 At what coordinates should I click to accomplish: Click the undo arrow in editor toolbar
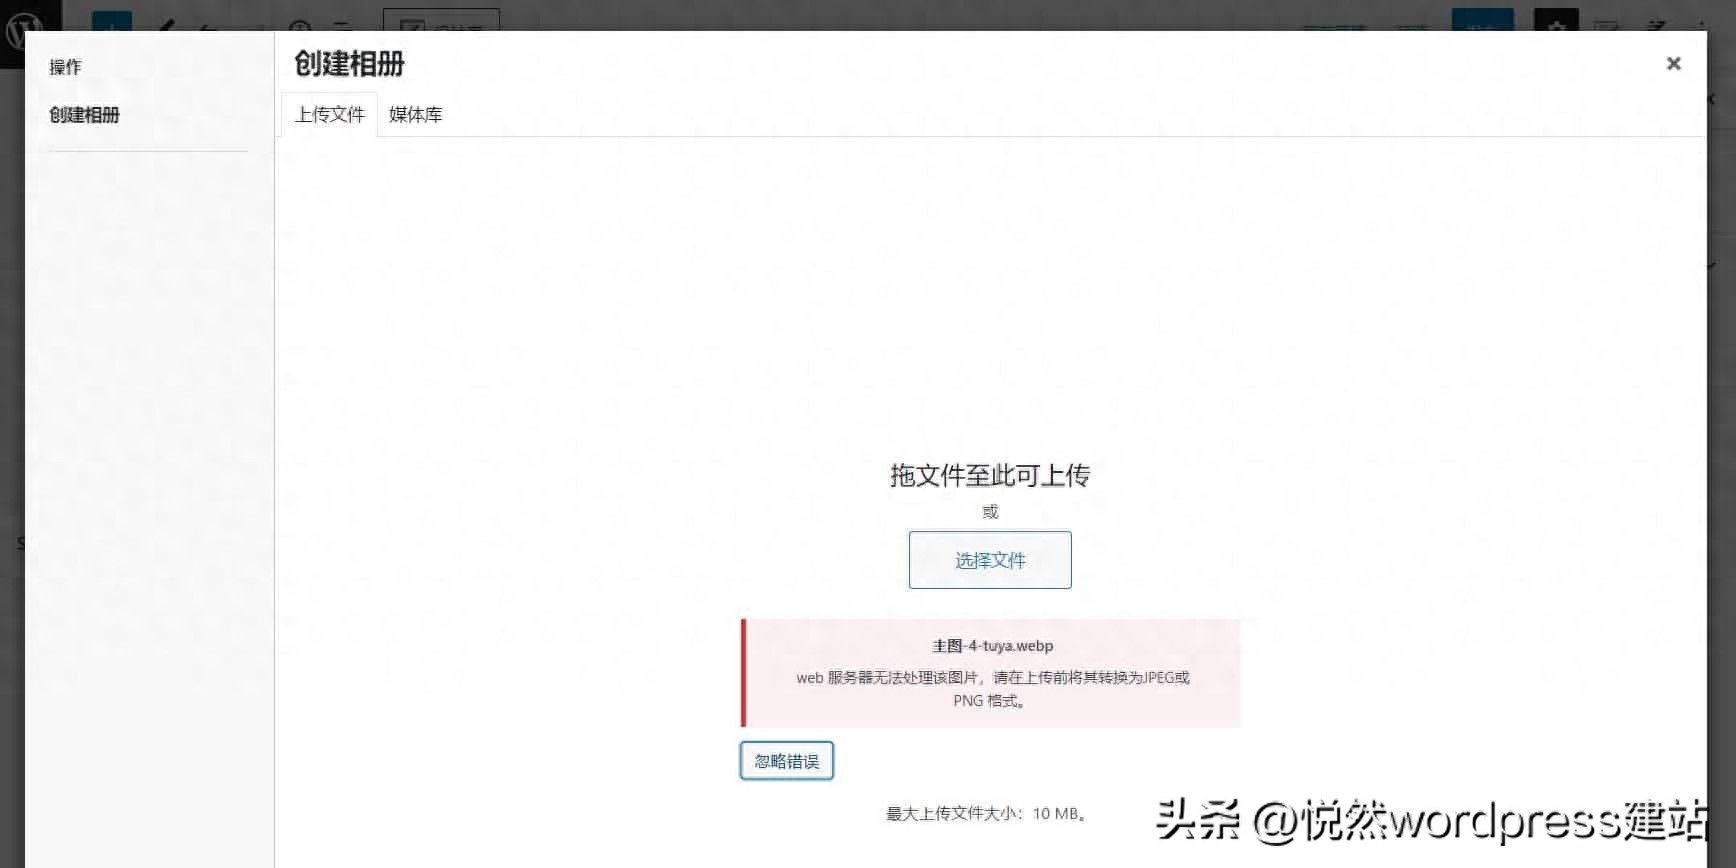click(x=207, y=24)
